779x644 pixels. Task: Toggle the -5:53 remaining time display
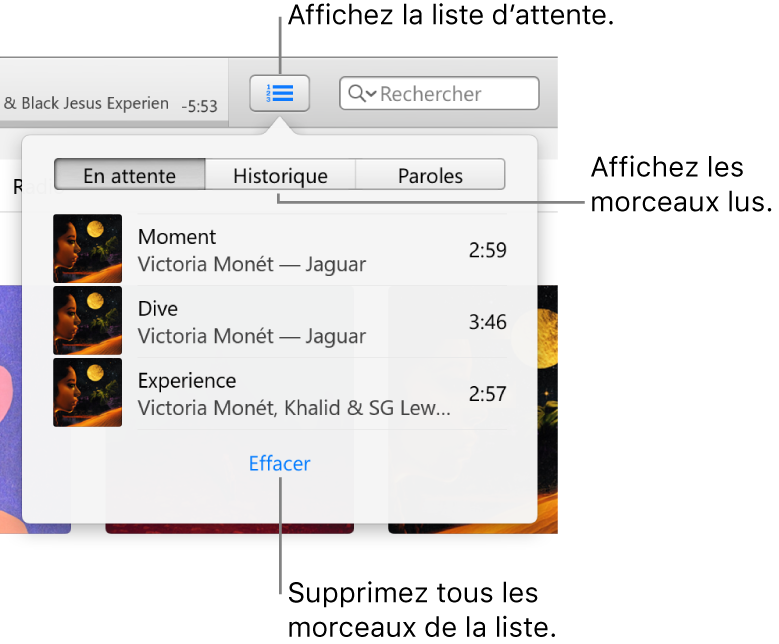click(x=199, y=105)
